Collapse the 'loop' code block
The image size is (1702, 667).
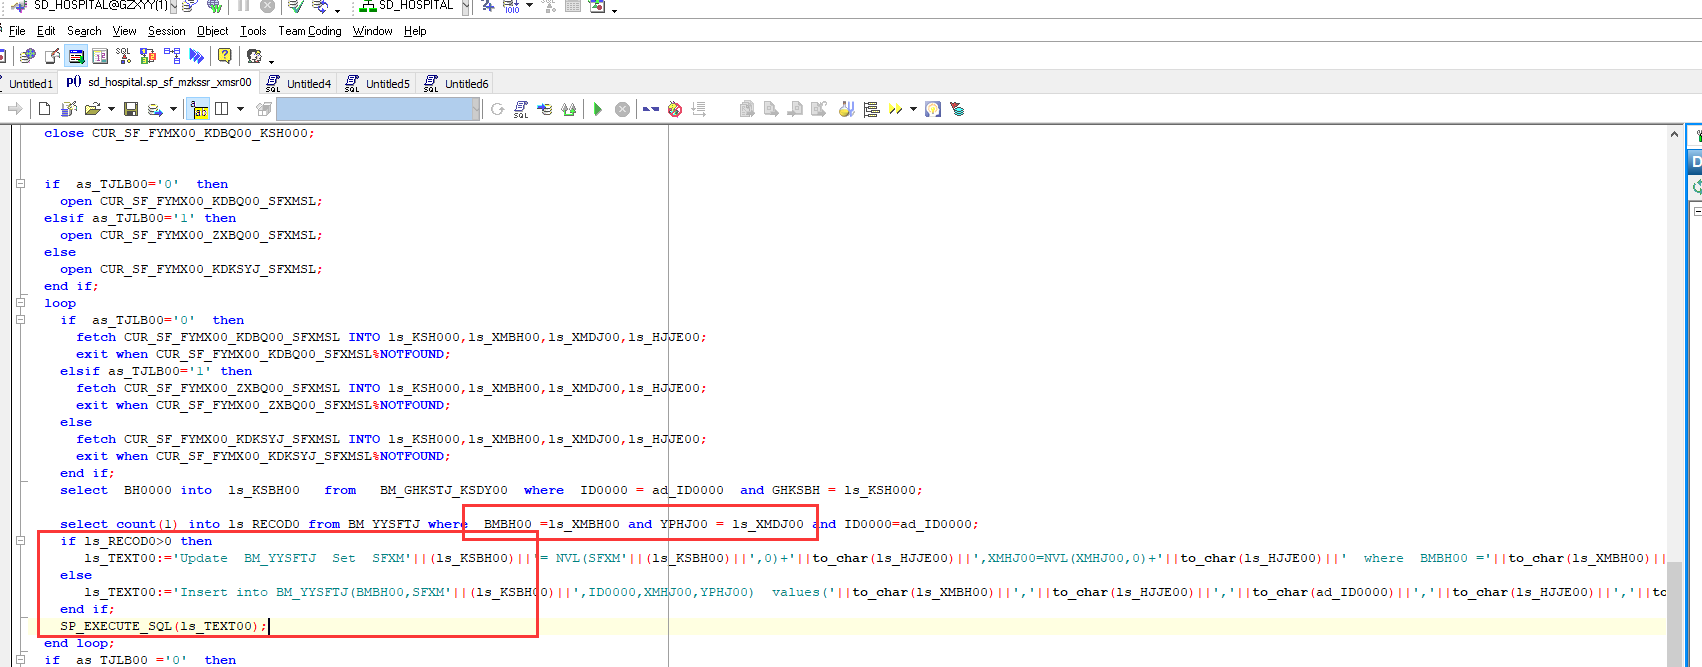[x=20, y=302]
